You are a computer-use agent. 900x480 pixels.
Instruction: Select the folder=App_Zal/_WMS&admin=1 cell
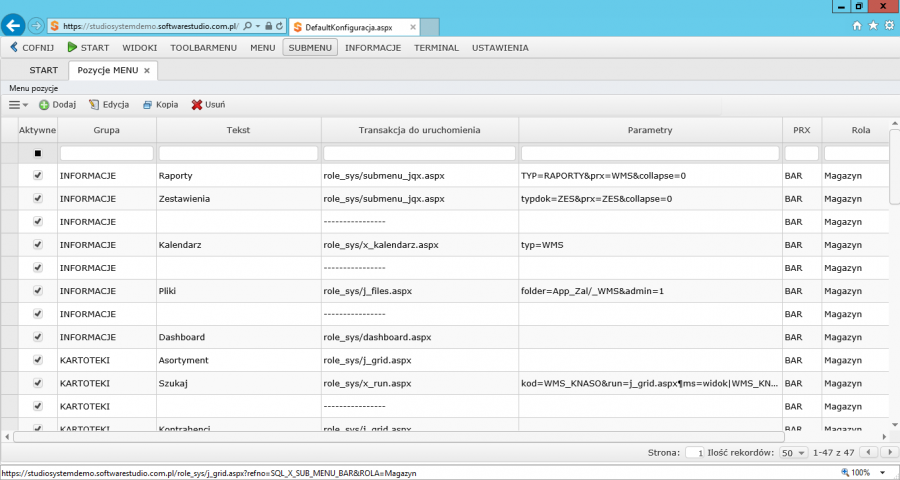650,291
